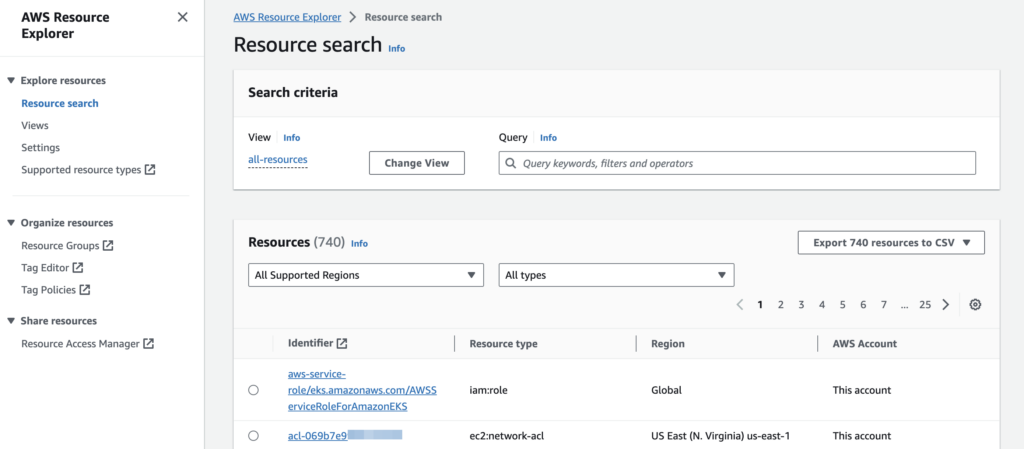The height and width of the screenshot is (449, 1024).
Task: Select radio for acl-069b7e9 row
Action: pyautogui.click(x=253, y=436)
